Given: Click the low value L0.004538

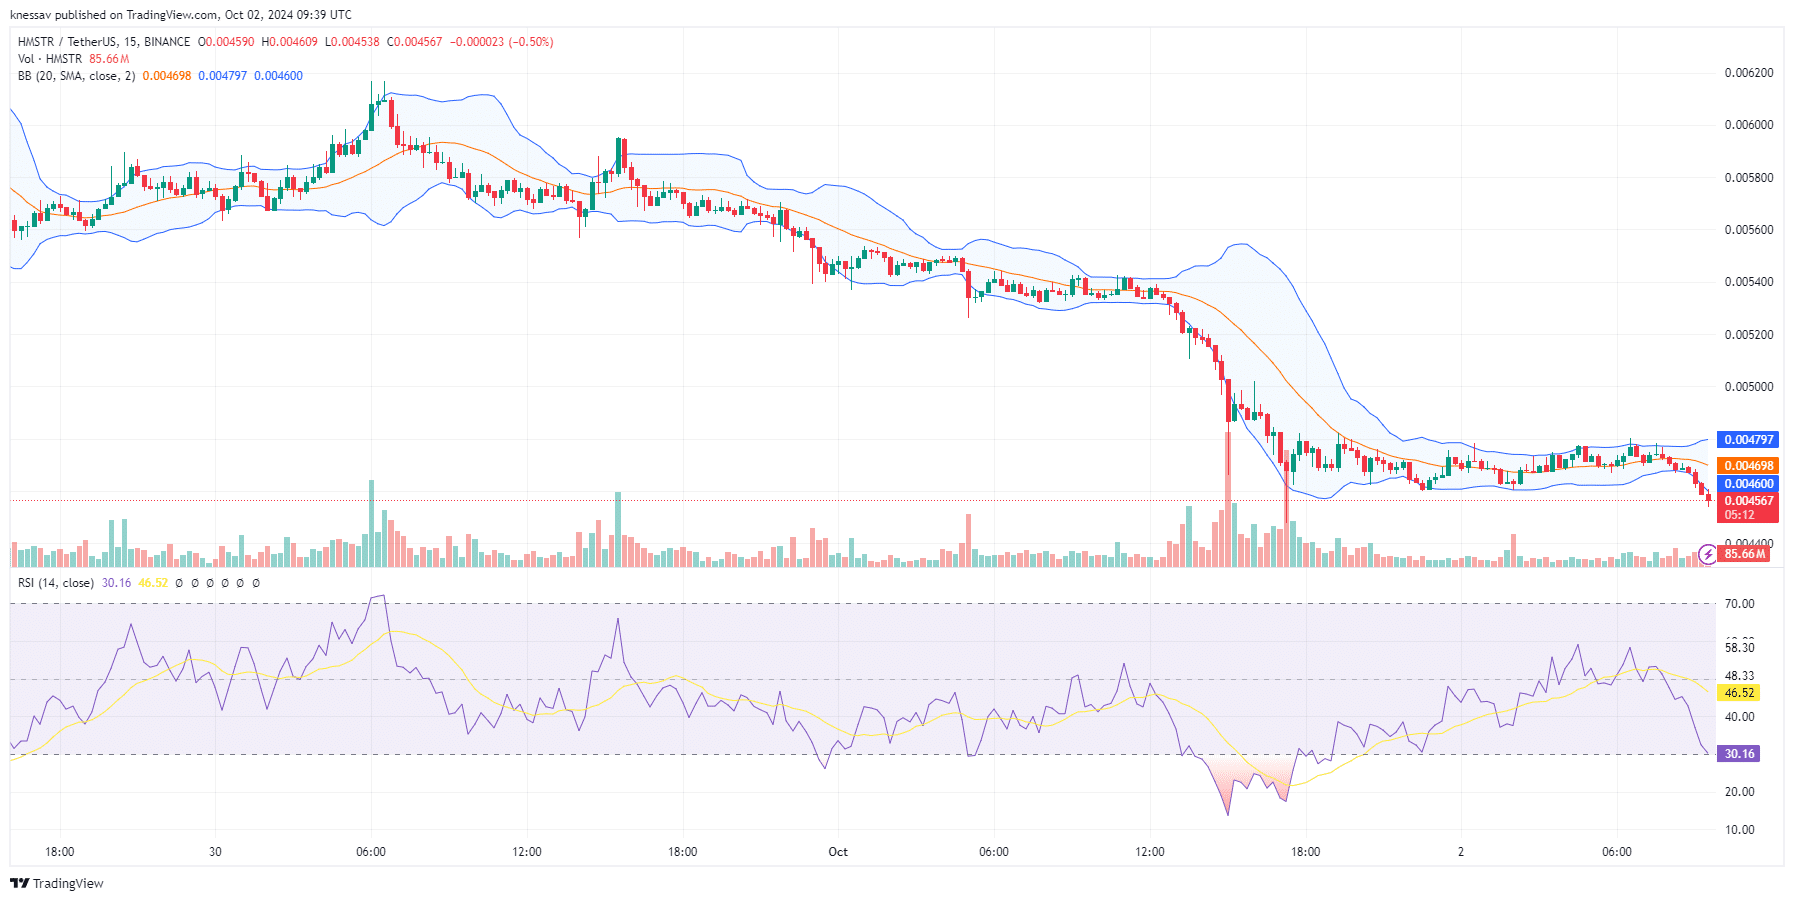Looking at the screenshot, I should point(352,42).
